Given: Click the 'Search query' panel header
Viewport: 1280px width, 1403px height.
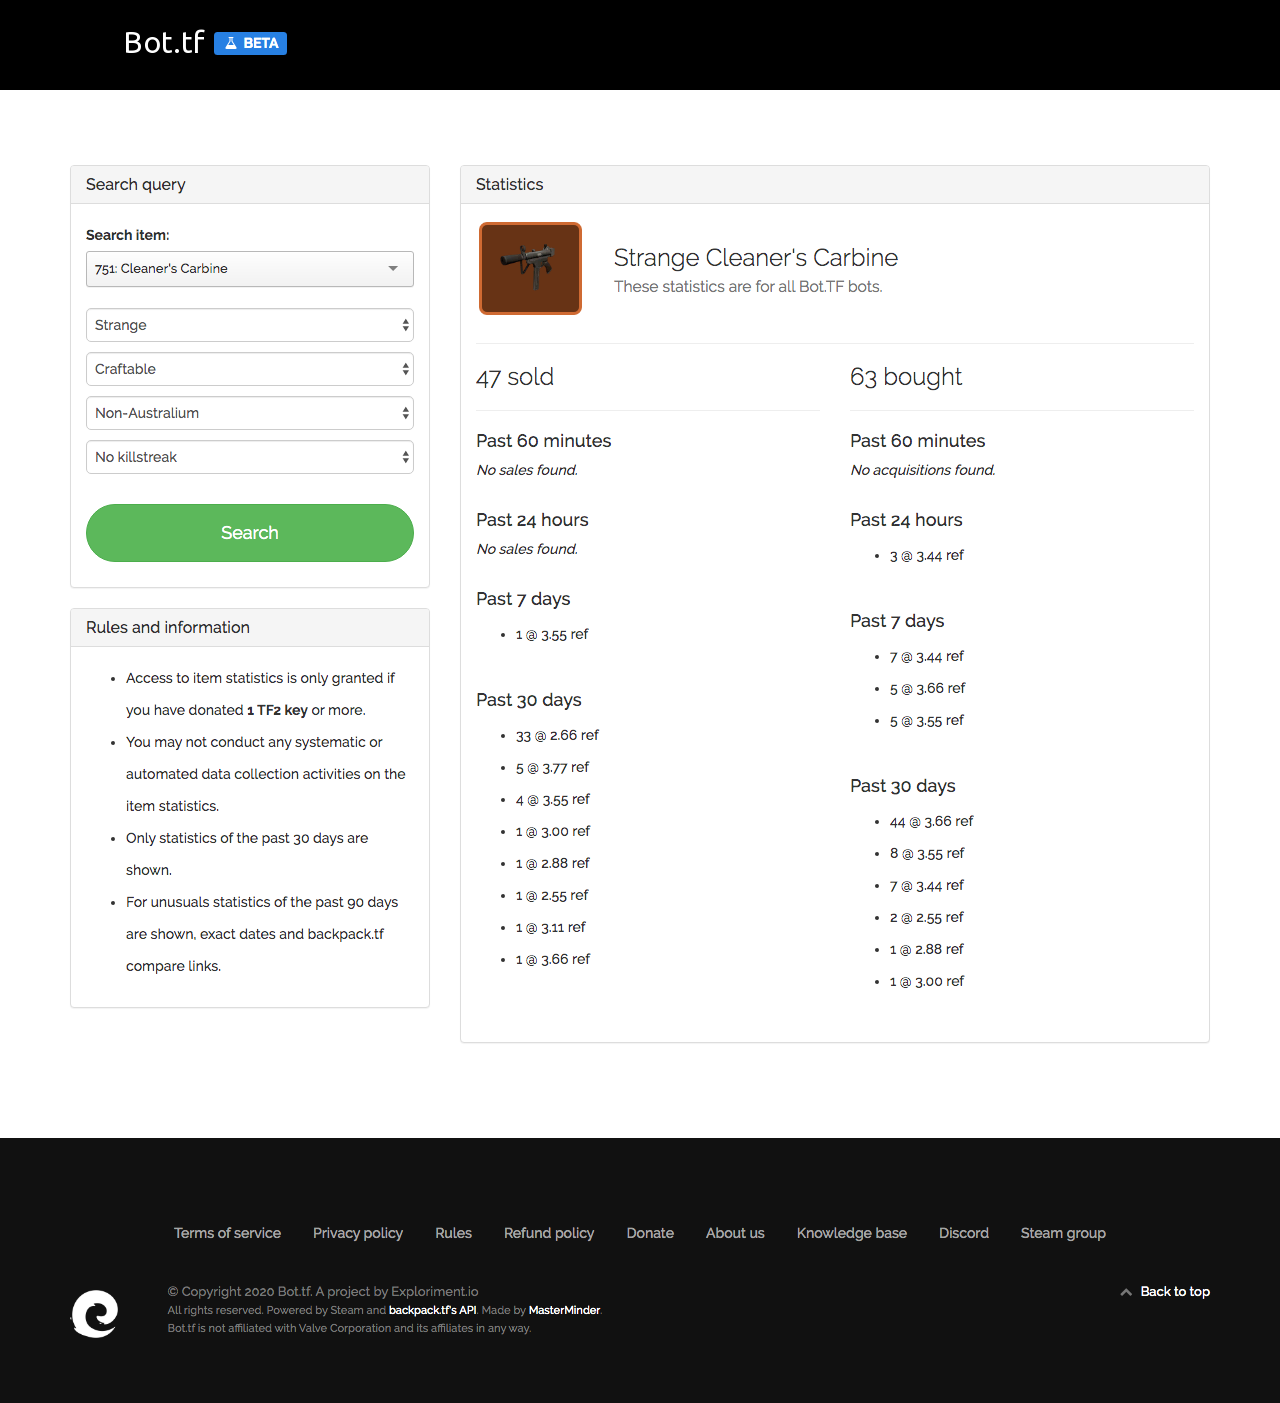Looking at the screenshot, I should [x=250, y=184].
